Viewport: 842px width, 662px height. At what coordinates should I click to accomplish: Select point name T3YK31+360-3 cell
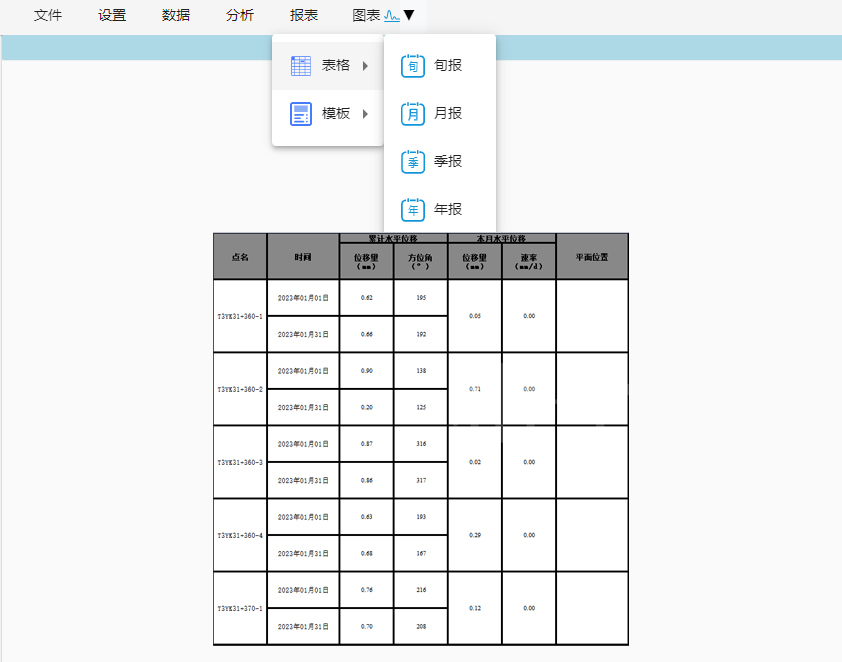(x=240, y=462)
